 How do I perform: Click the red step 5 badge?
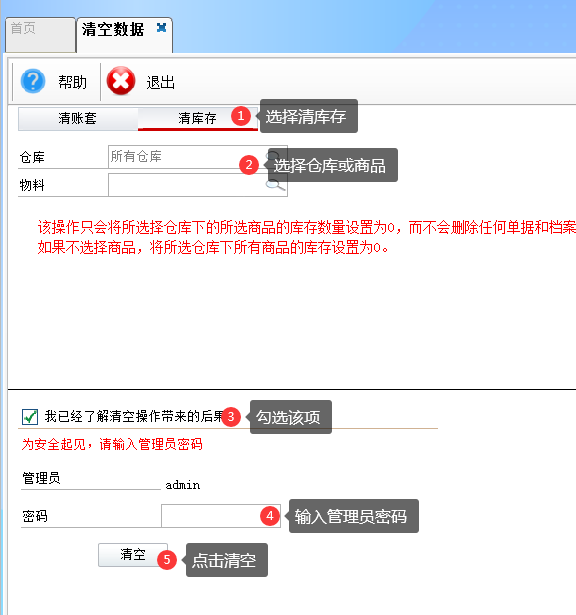167,560
